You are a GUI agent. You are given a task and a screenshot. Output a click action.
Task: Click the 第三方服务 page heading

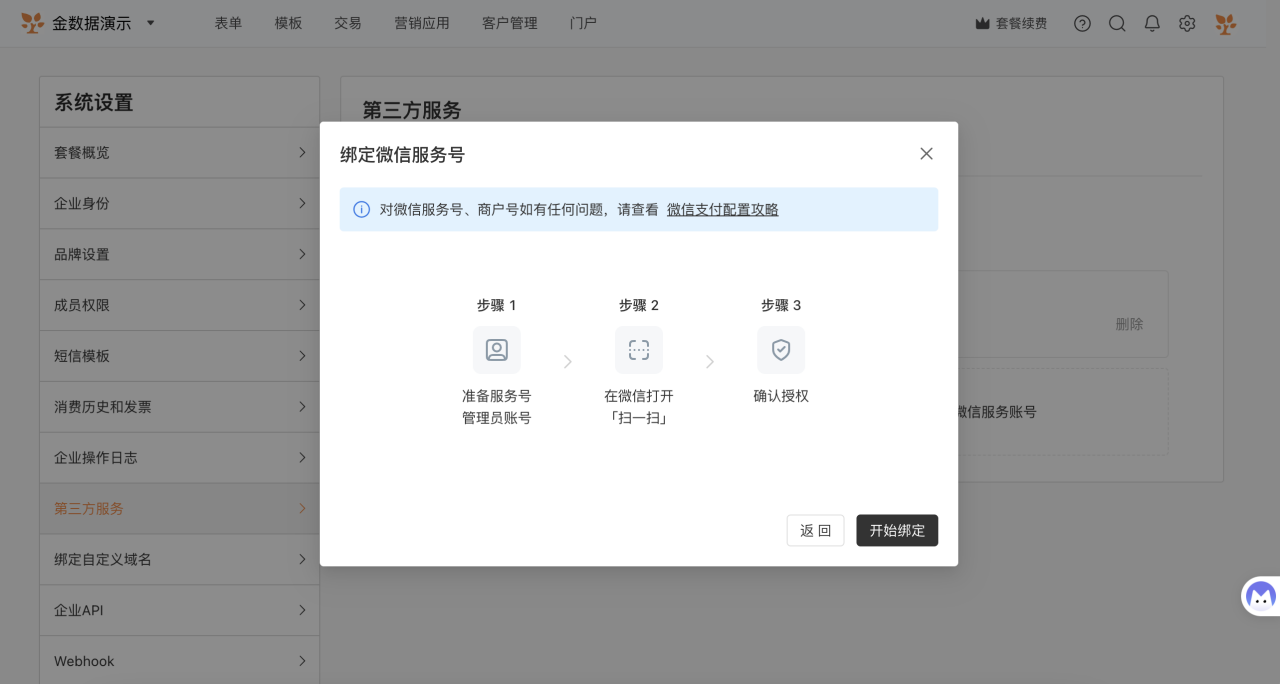click(412, 110)
